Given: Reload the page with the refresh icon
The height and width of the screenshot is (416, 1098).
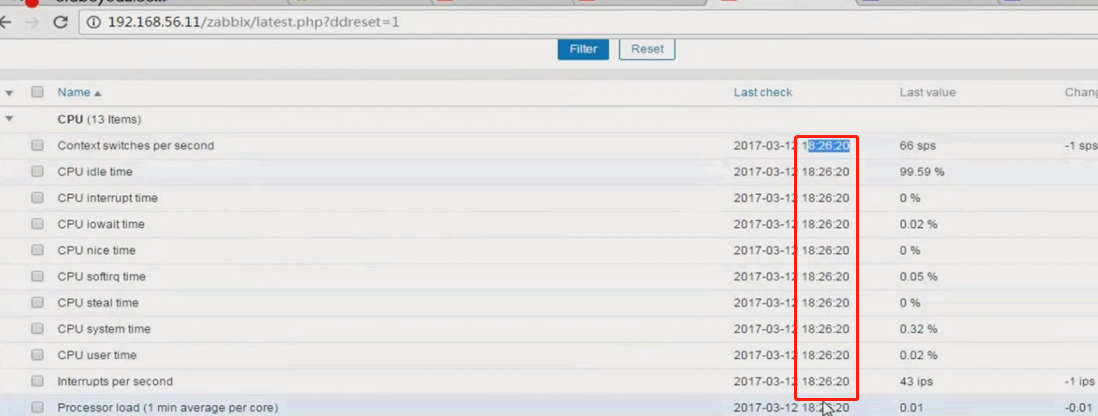Looking at the screenshot, I should pos(60,22).
